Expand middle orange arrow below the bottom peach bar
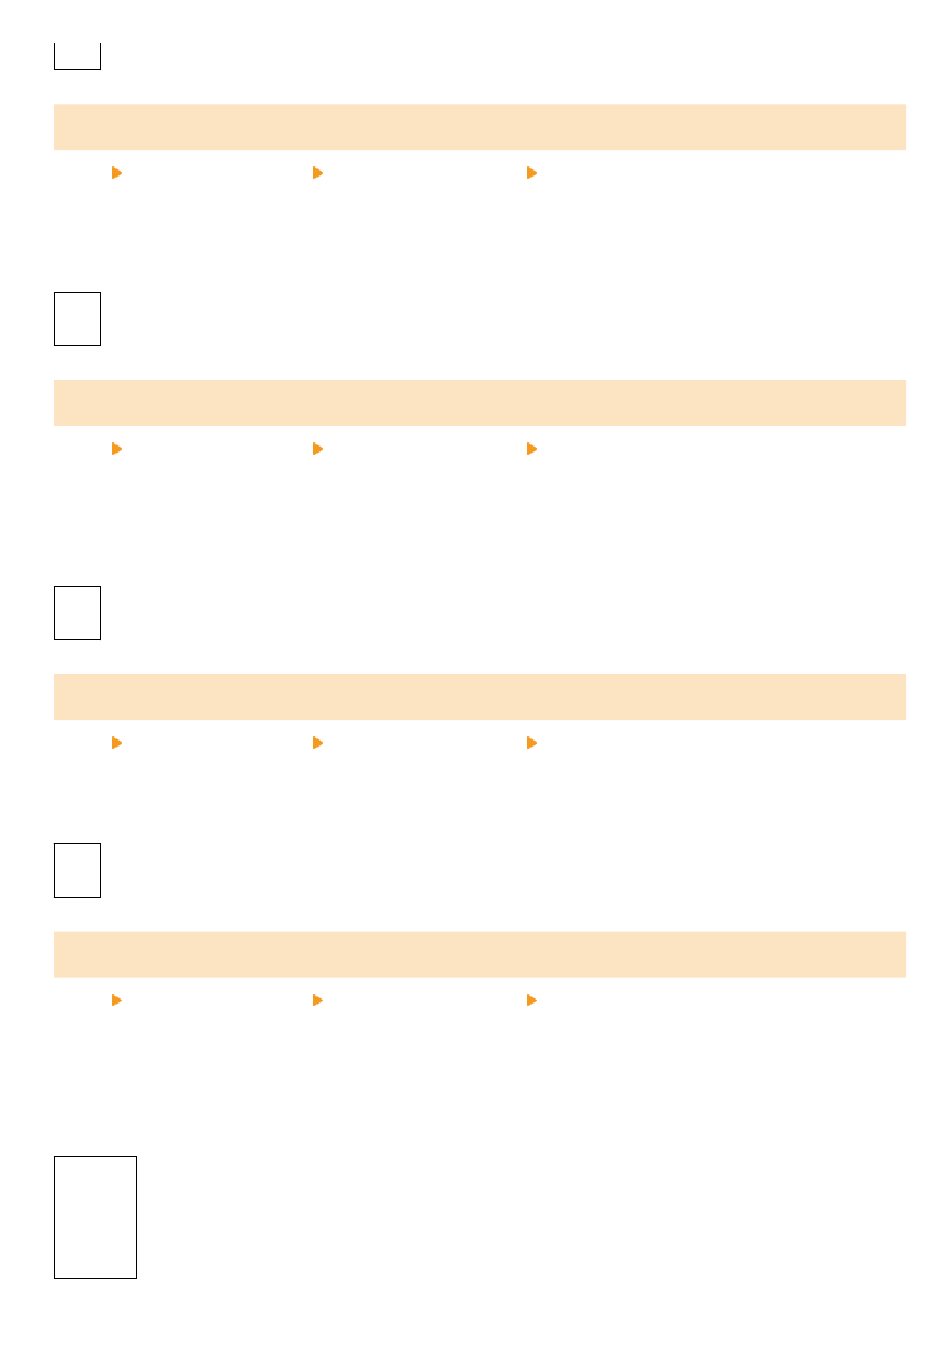Image resolution: width=950 pixels, height=1369 pixels. 318,1000
